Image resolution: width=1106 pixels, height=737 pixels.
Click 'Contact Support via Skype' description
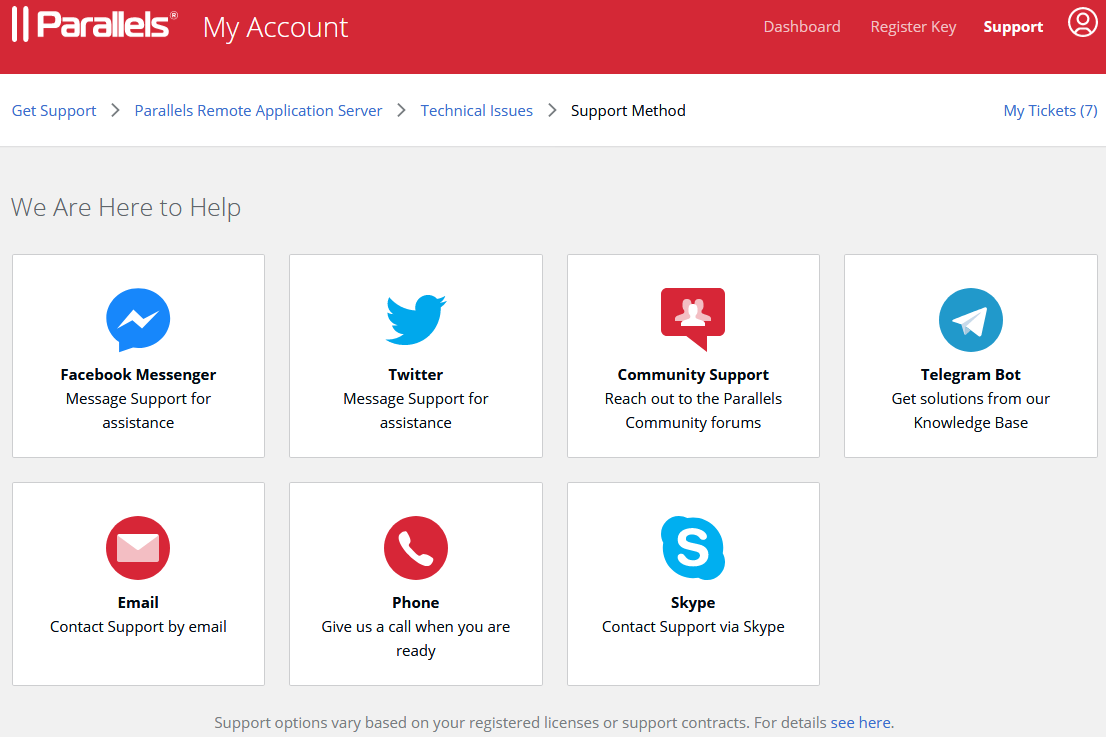click(x=693, y=626)
